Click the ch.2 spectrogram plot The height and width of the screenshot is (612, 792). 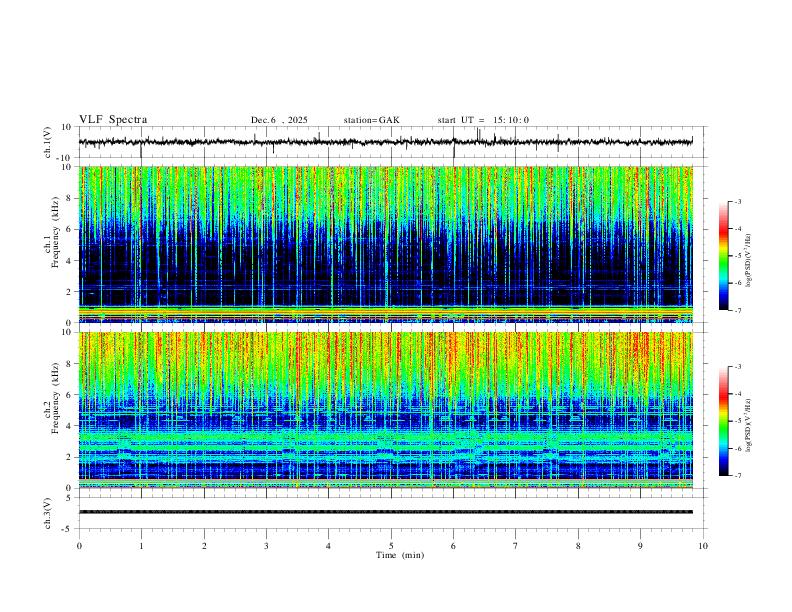pyautogui.click(x=386, y=410)
